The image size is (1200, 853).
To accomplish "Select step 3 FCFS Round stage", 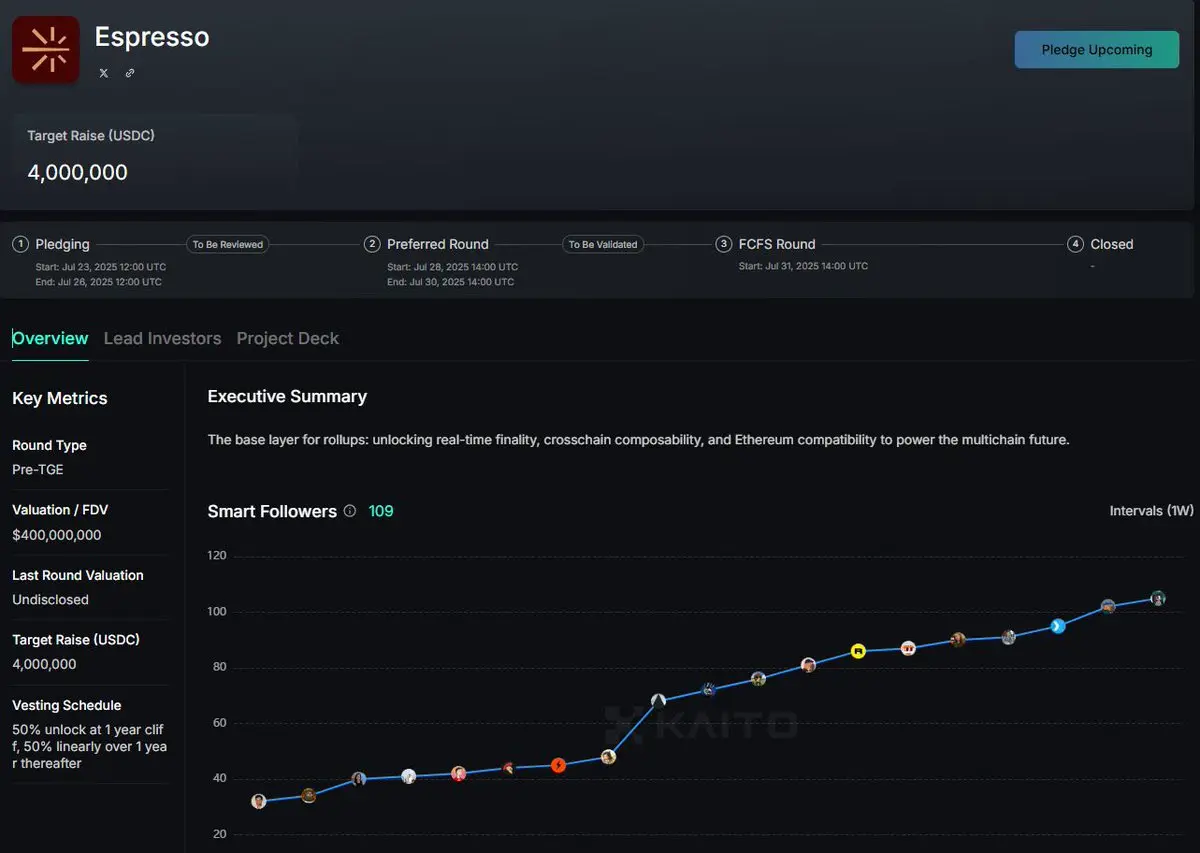I will [766, 244].
